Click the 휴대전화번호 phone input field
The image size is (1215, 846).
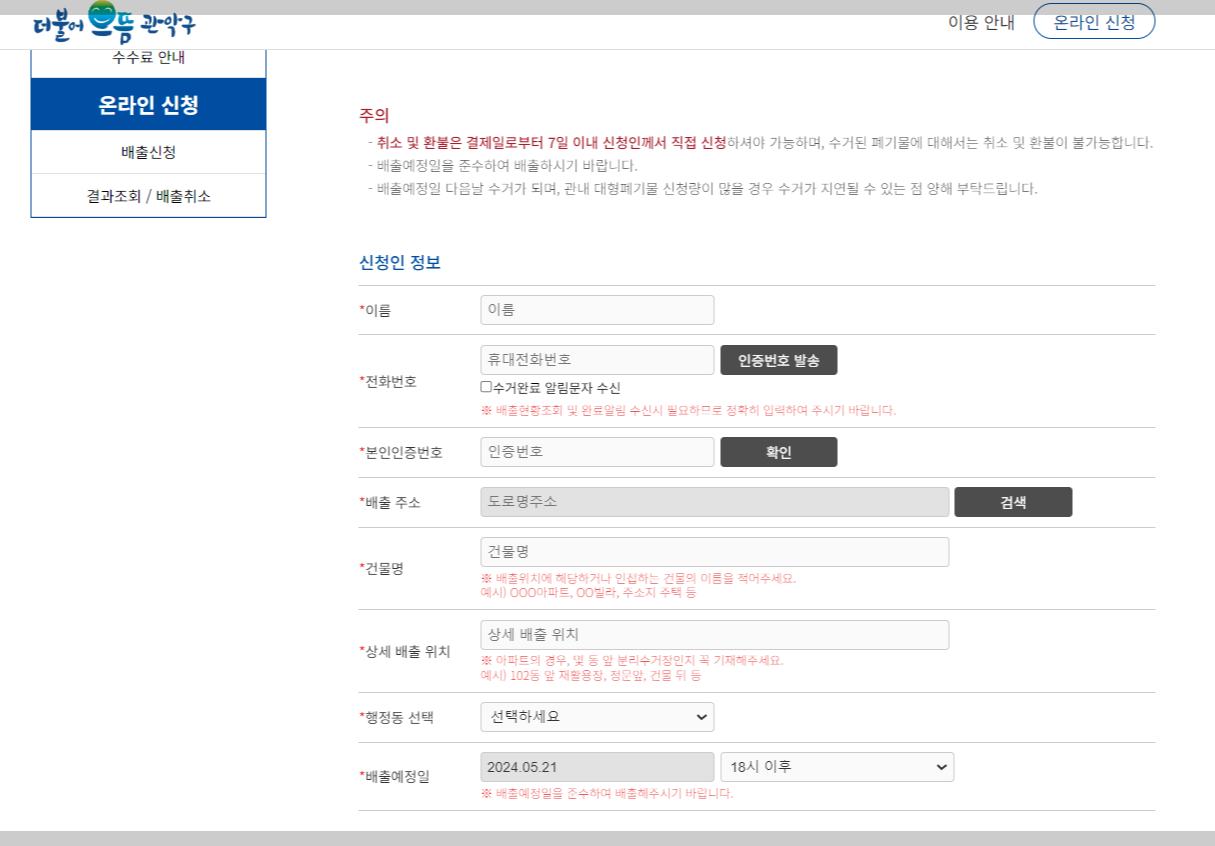597,360
